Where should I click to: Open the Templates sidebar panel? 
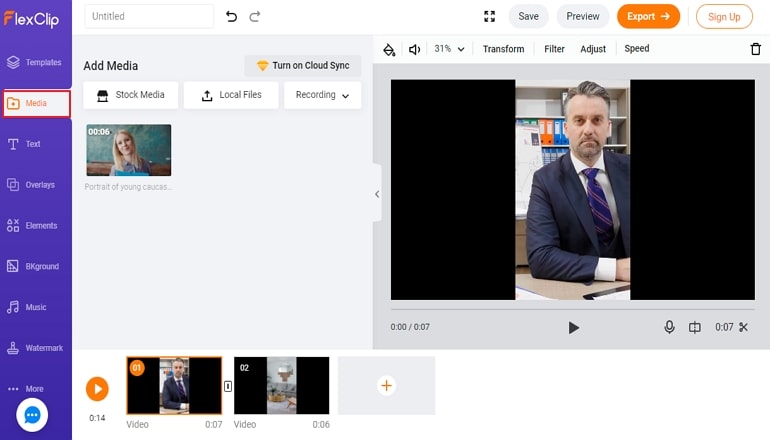coord(34,62)
